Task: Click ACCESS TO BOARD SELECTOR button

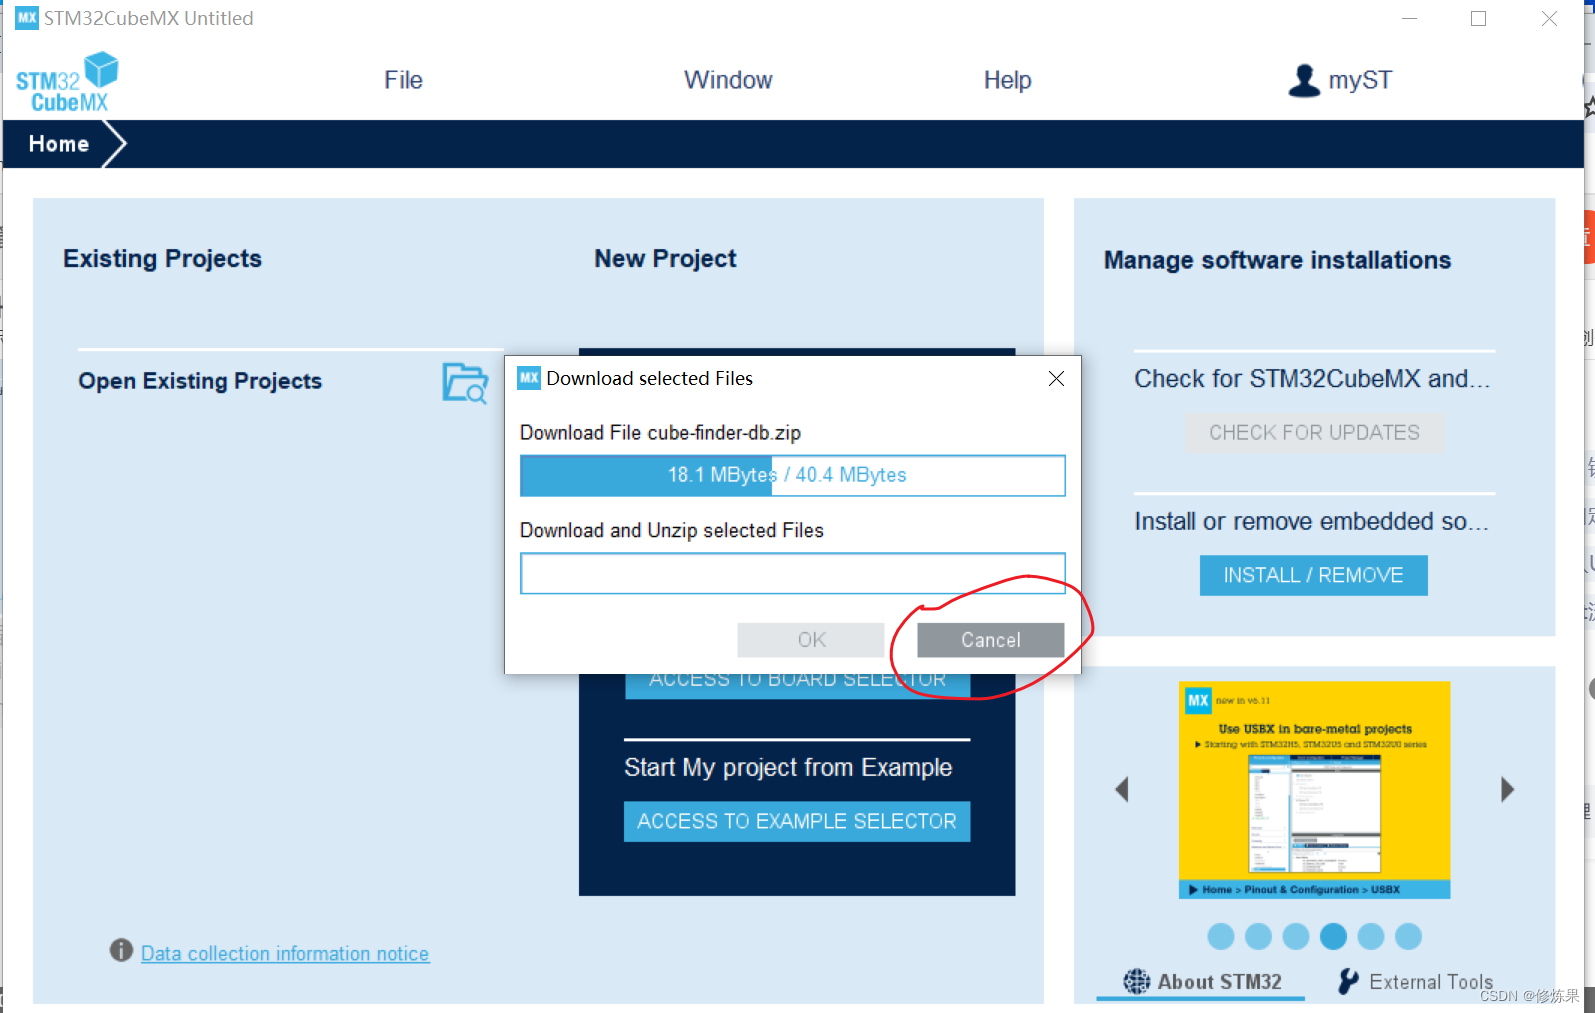Action: (797, 685)
